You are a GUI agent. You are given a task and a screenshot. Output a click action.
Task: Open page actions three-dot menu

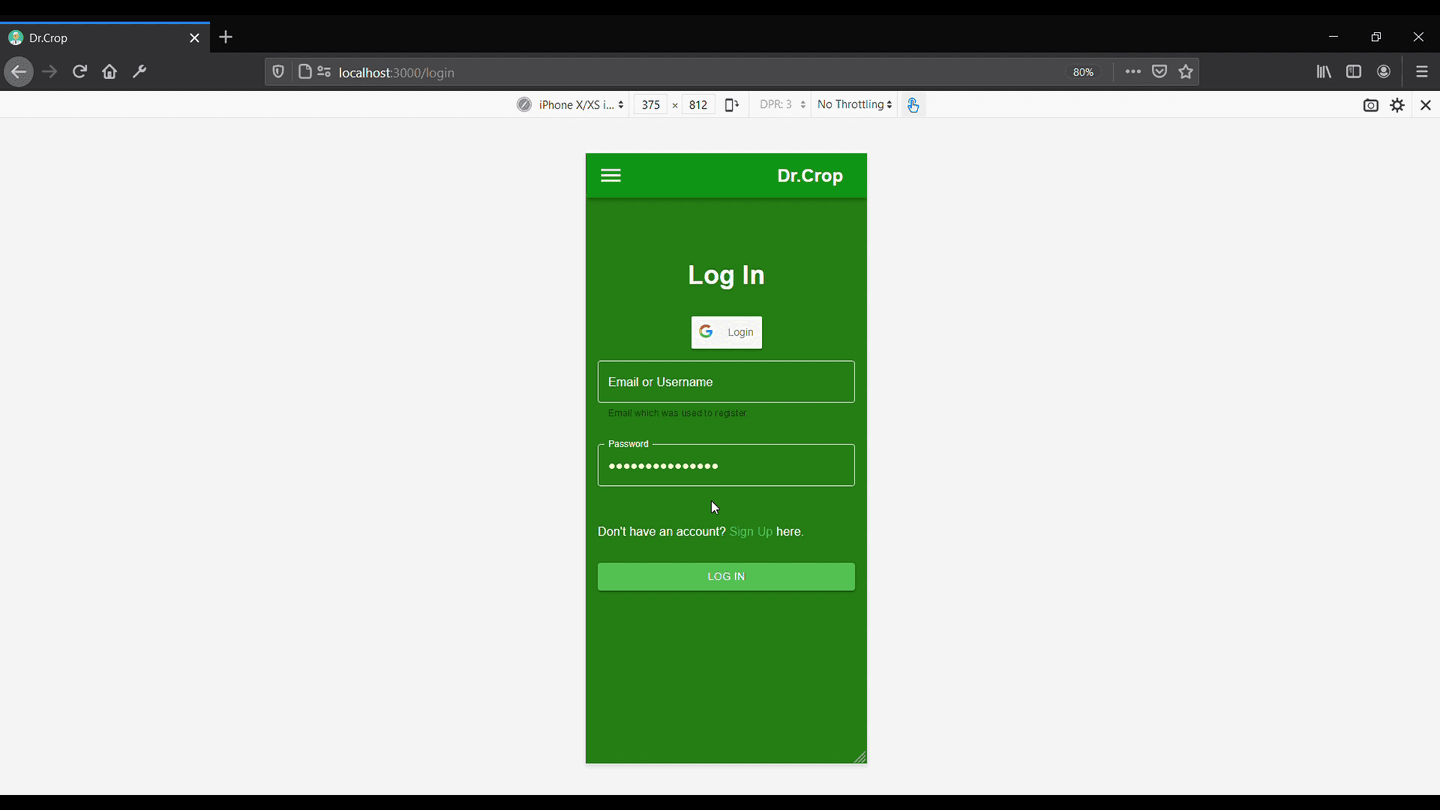click(x=1133, y=72)
